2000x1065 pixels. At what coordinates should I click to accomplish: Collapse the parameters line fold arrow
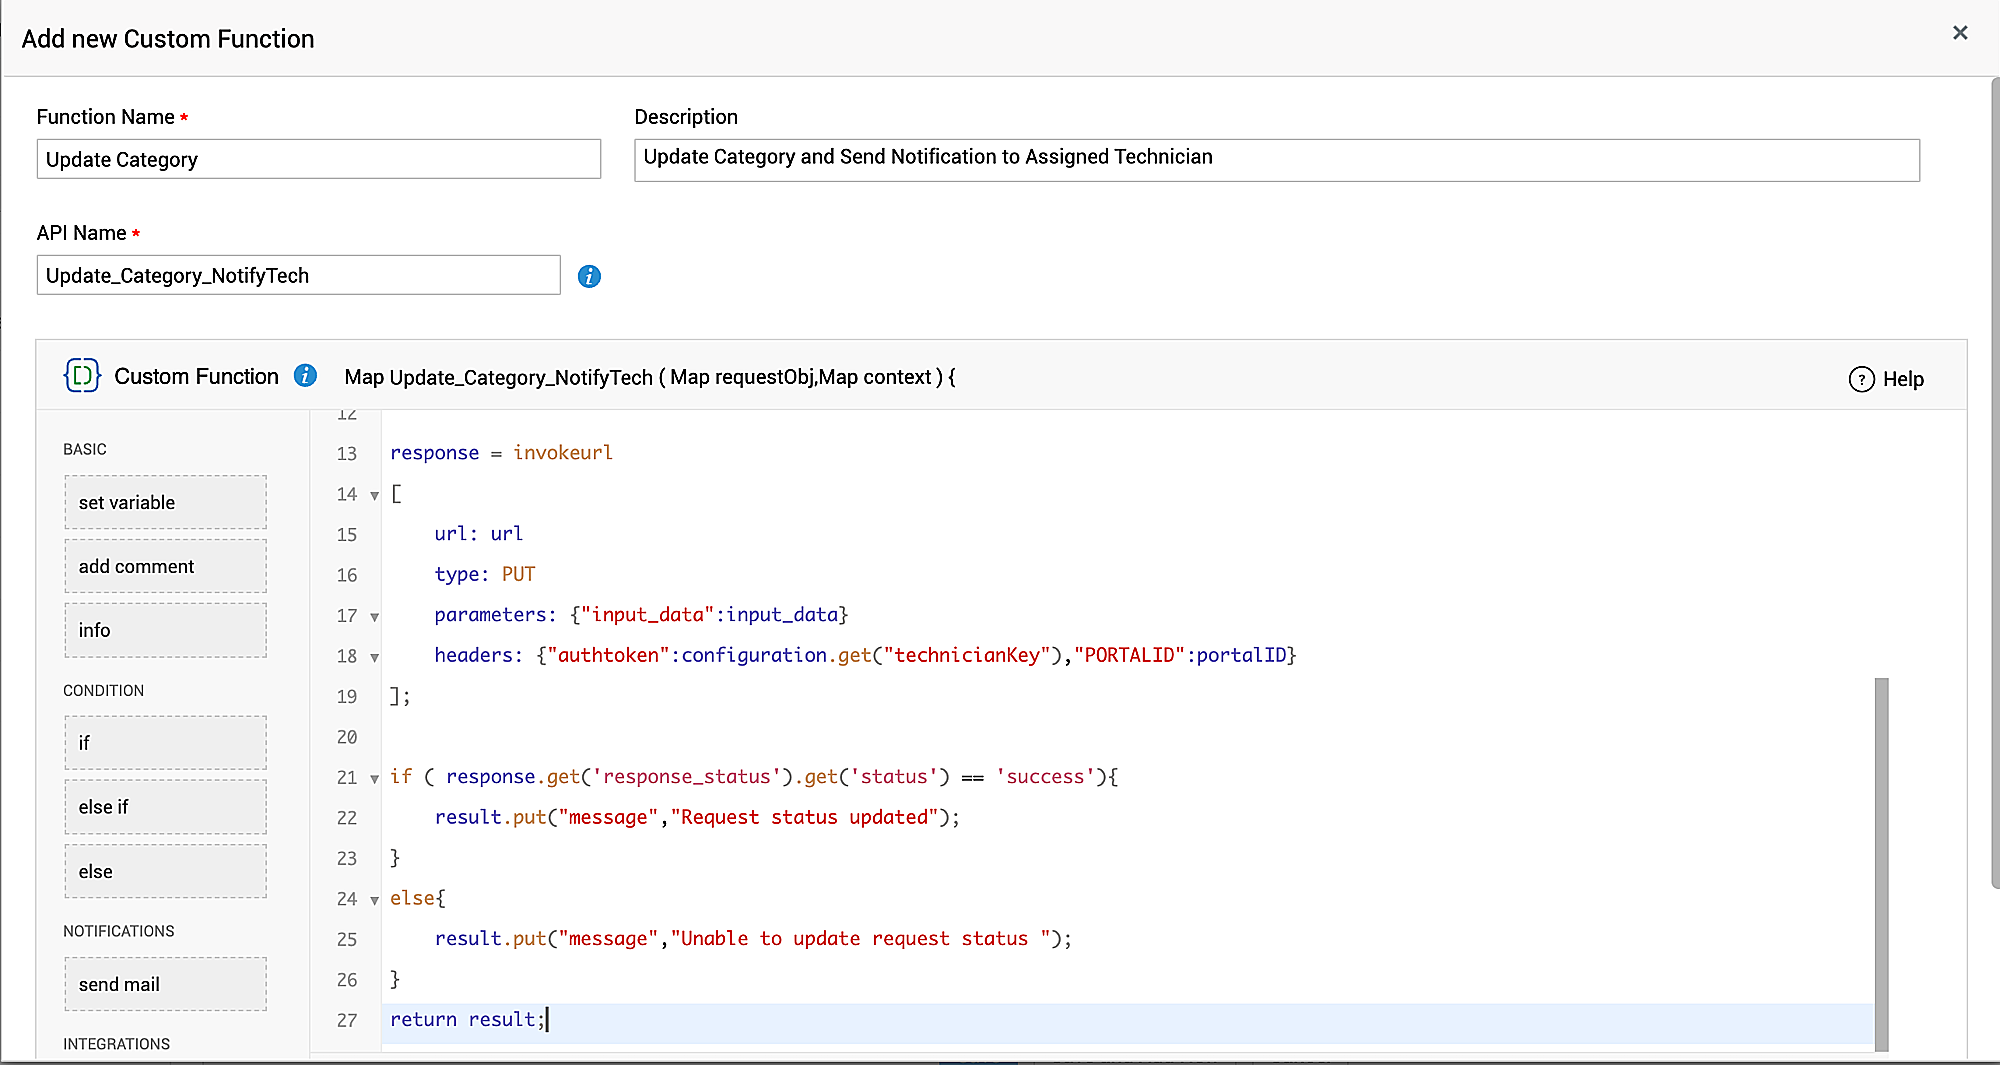click(x=373, y=617)
